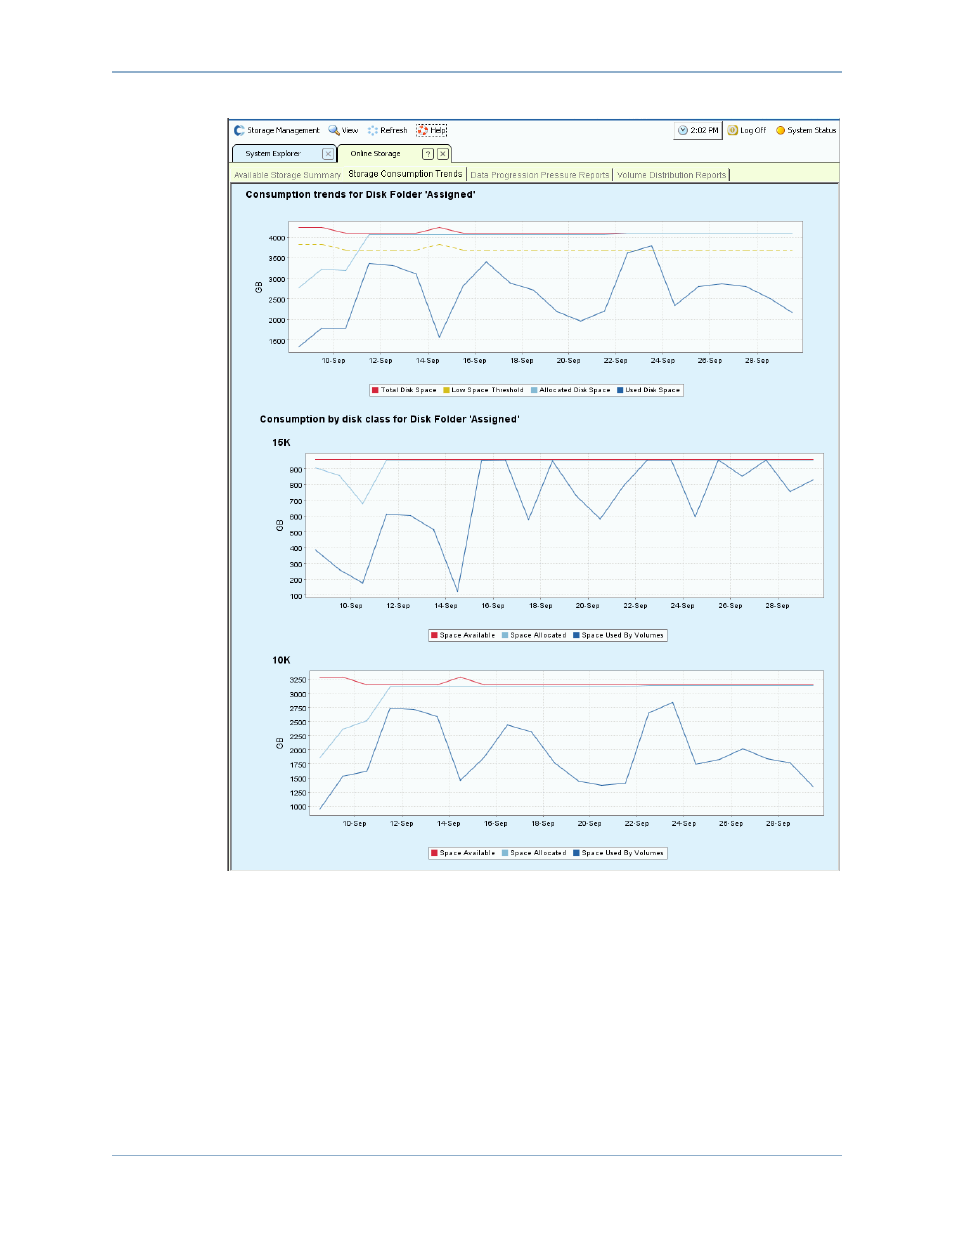Viewport: 954px width, 1235px height.
Task: Click the Low Space Threshold legend swatch
Action: [447, 390]
